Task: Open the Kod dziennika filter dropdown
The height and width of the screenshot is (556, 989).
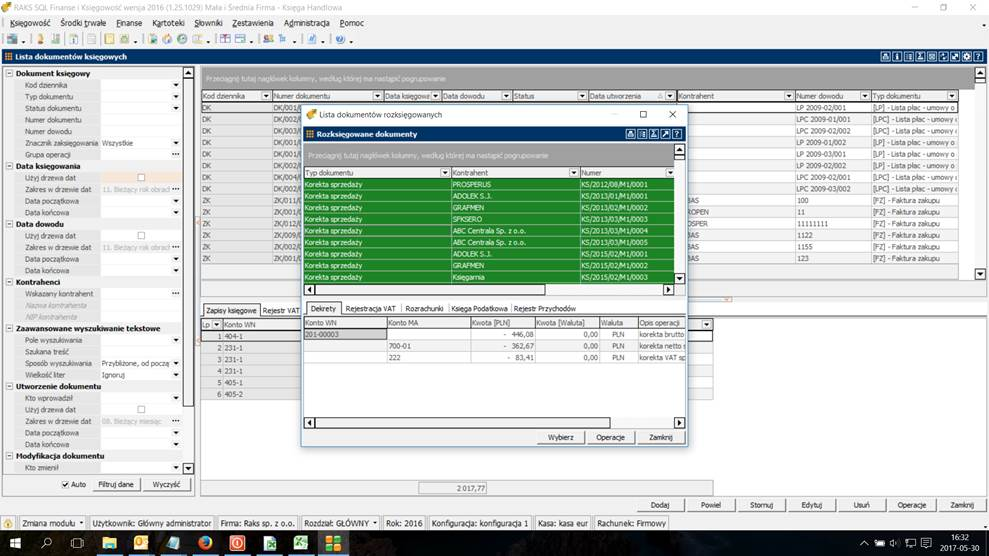Action: (x=176, y=85)
